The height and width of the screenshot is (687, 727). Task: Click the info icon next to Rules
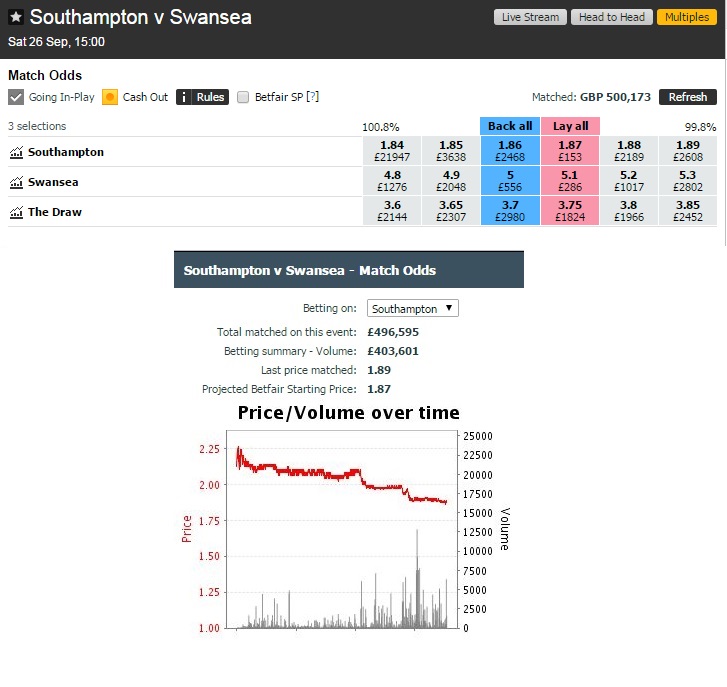[184, 97]
